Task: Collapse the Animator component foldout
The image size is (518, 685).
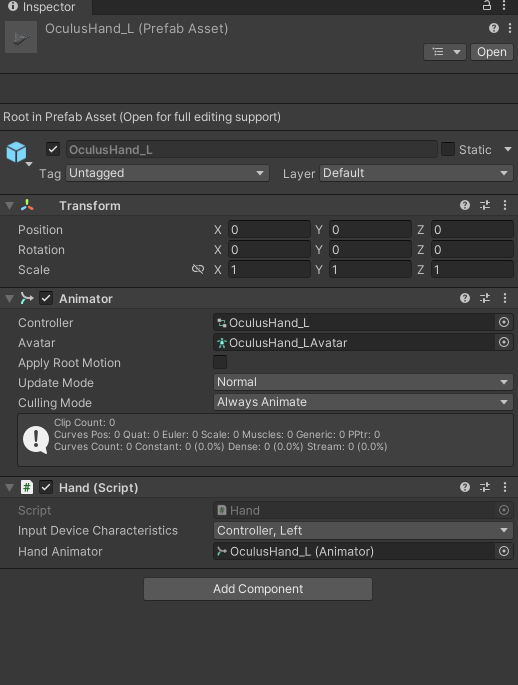Action: (x=9, y=299)
